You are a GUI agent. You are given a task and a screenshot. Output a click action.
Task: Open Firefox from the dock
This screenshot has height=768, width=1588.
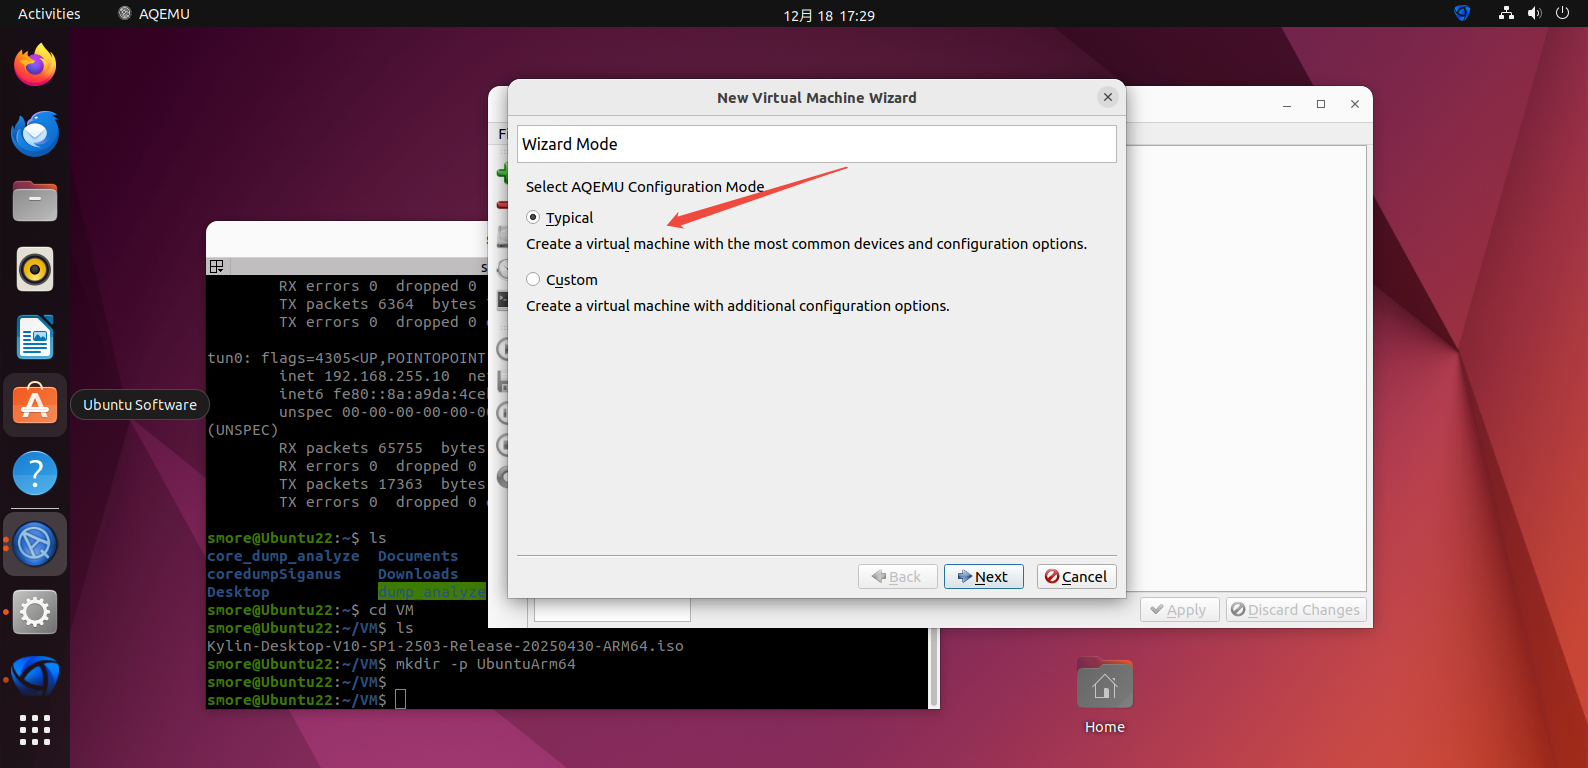coord(35,65)
